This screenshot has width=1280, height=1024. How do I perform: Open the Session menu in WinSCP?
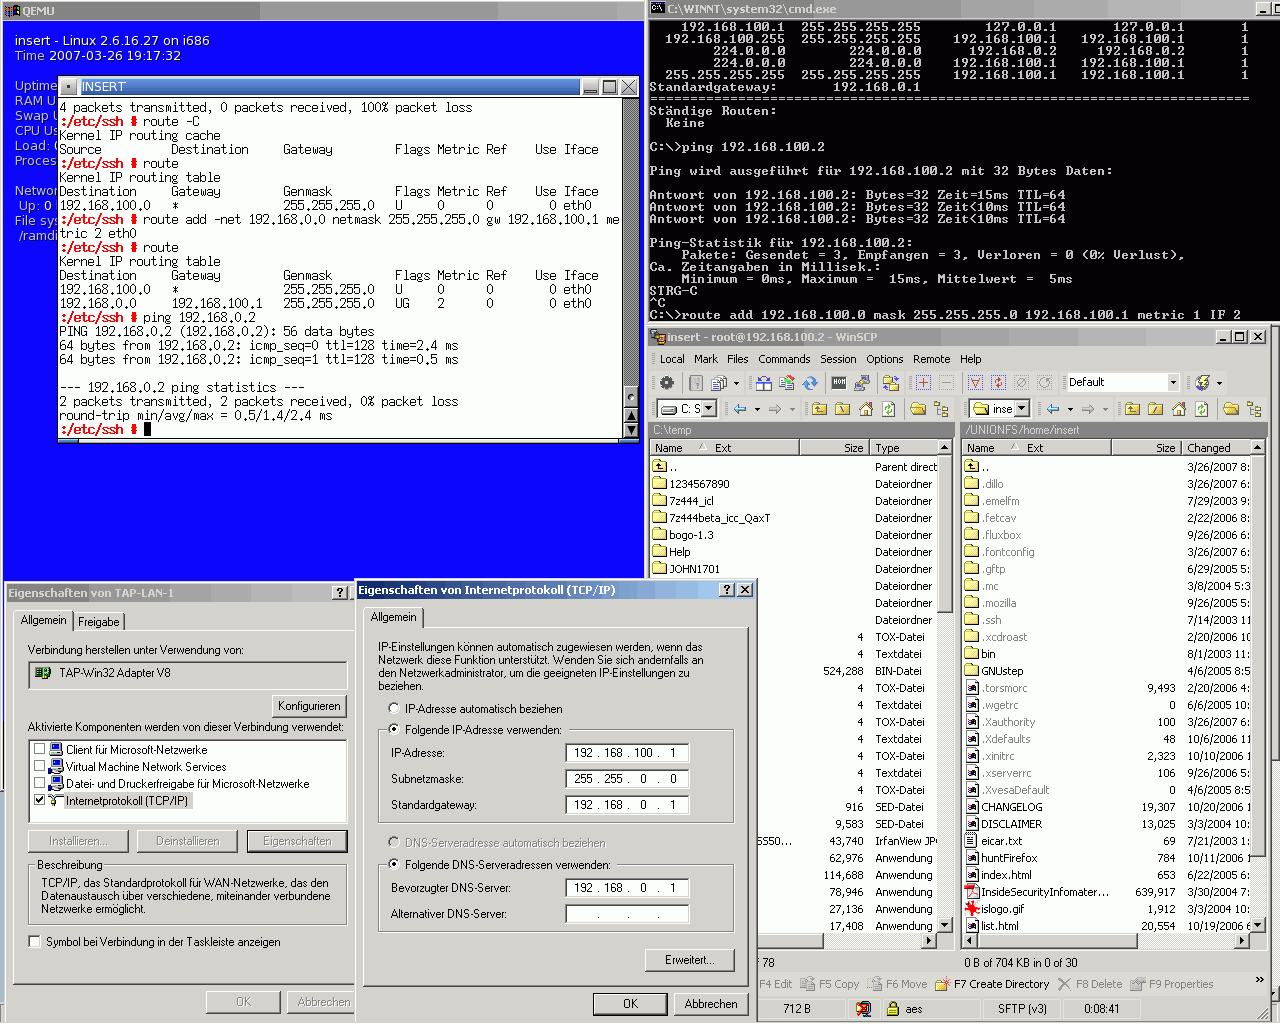(838, 359)
